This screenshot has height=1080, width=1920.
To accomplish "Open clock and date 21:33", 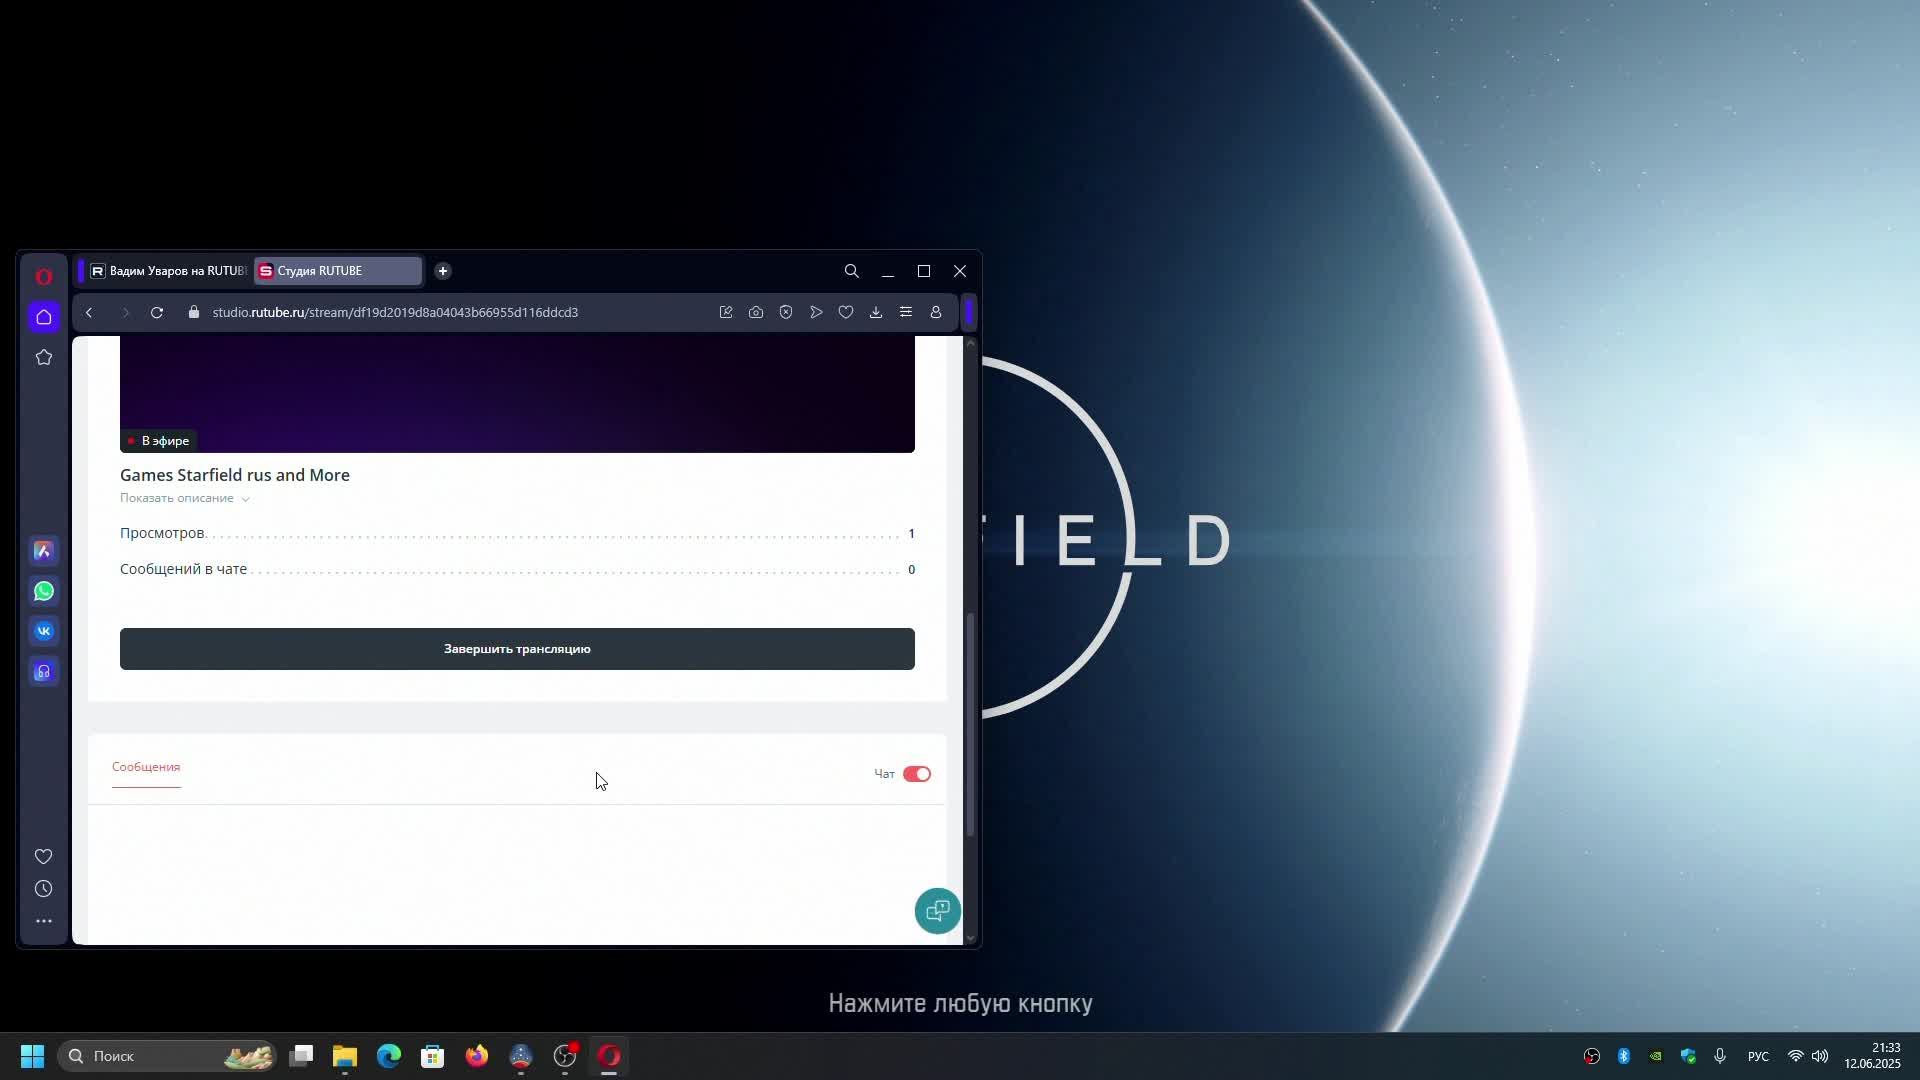I will point(1872,1056).
